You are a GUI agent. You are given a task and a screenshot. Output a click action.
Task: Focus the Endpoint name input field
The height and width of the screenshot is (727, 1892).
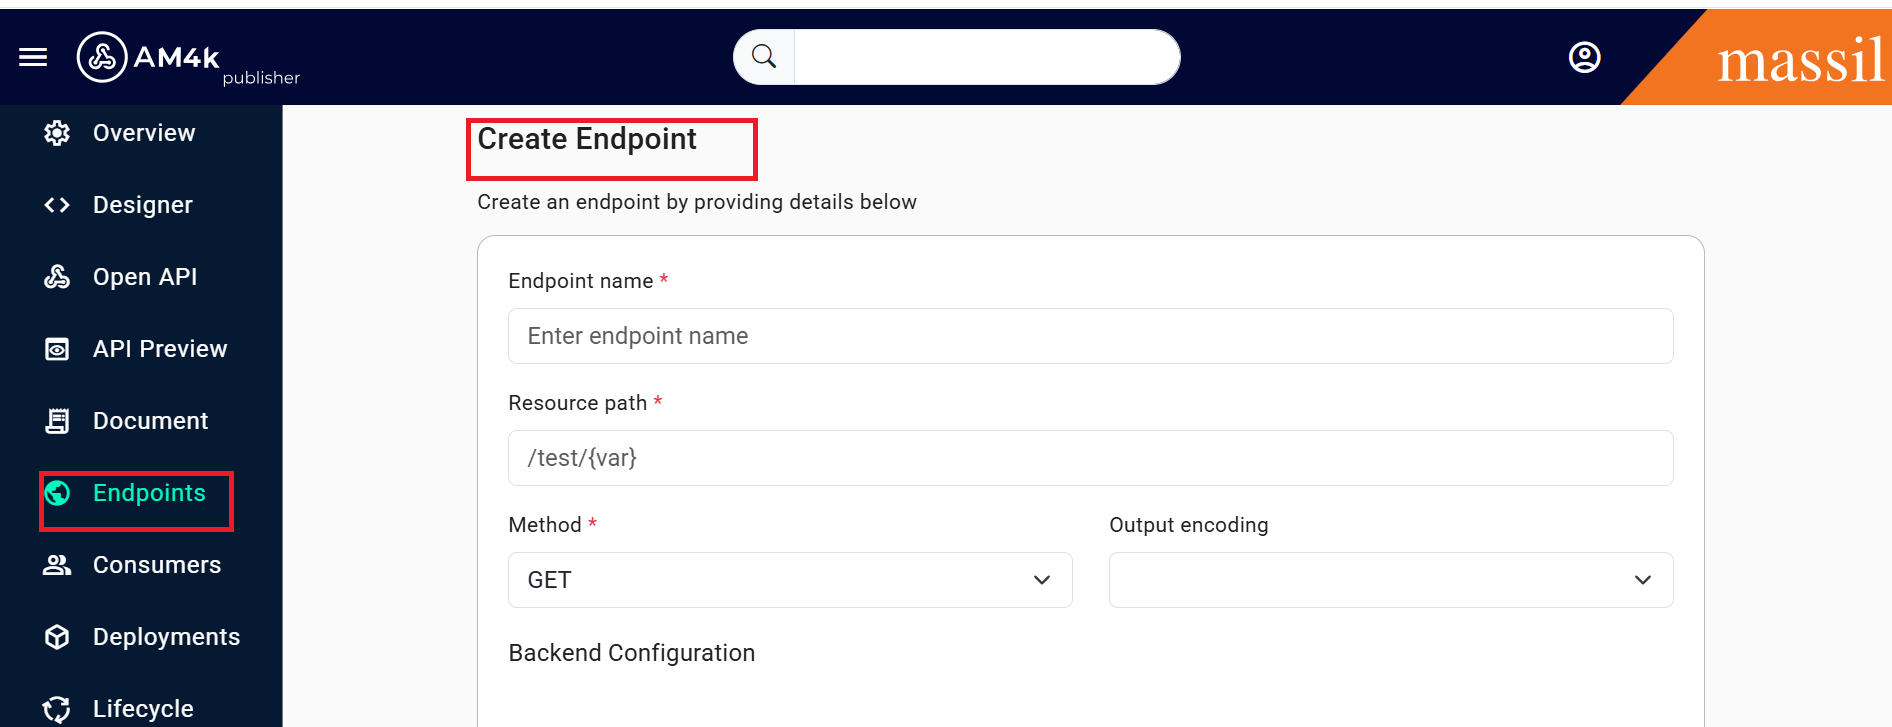[x=1090, y=336]
